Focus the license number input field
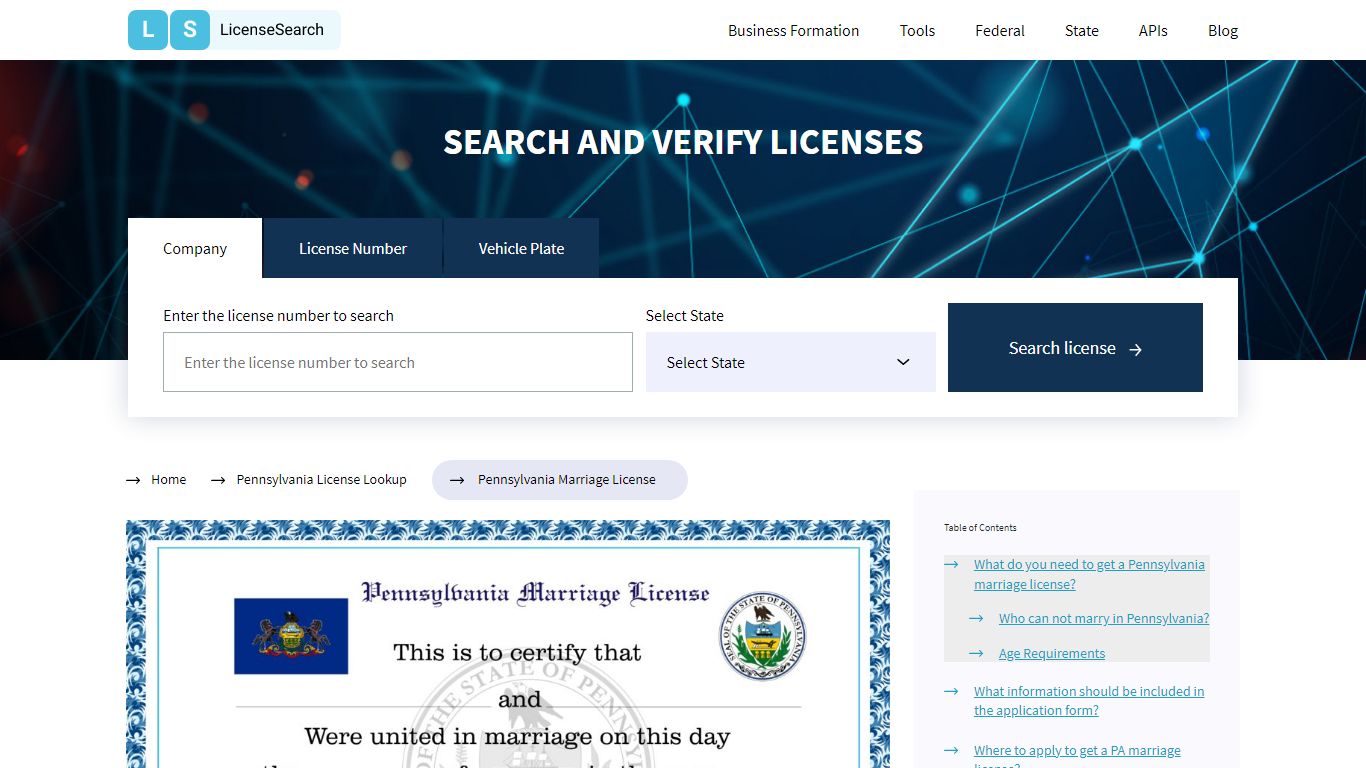This screenshot has width=1366, height=768. pyautogui.click(x=398, y=362)
